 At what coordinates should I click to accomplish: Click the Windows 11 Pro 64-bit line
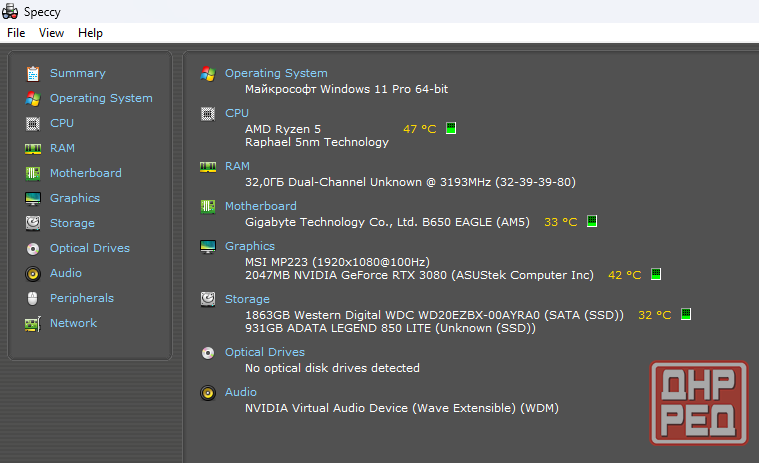click(x=346, y=89)
